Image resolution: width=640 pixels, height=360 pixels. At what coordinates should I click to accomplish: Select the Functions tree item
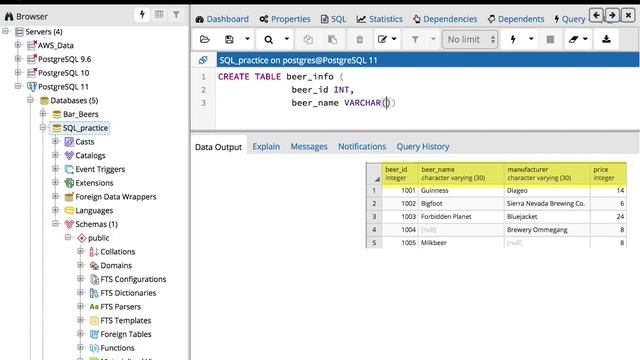click(x=117, y=348)
